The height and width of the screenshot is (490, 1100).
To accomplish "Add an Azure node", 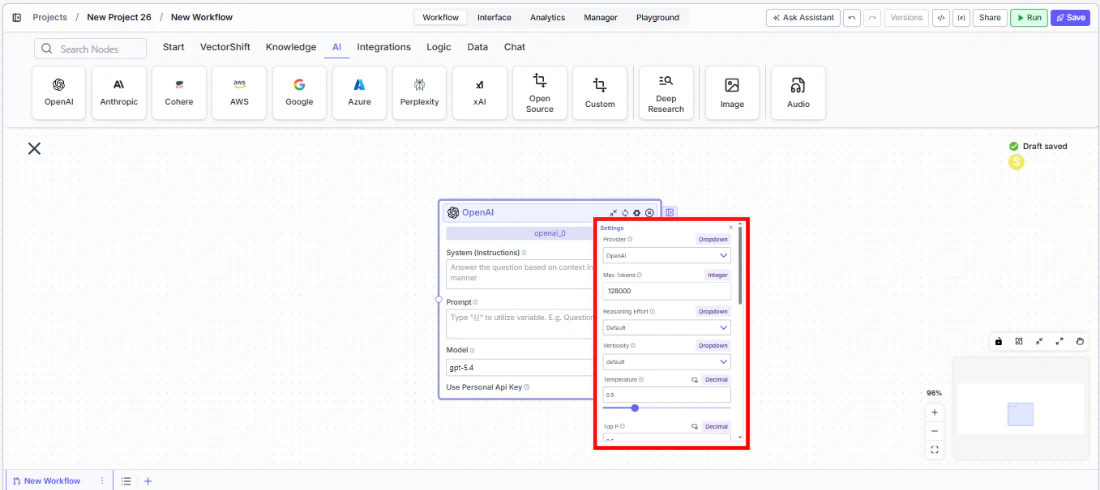I will (359, 93).
